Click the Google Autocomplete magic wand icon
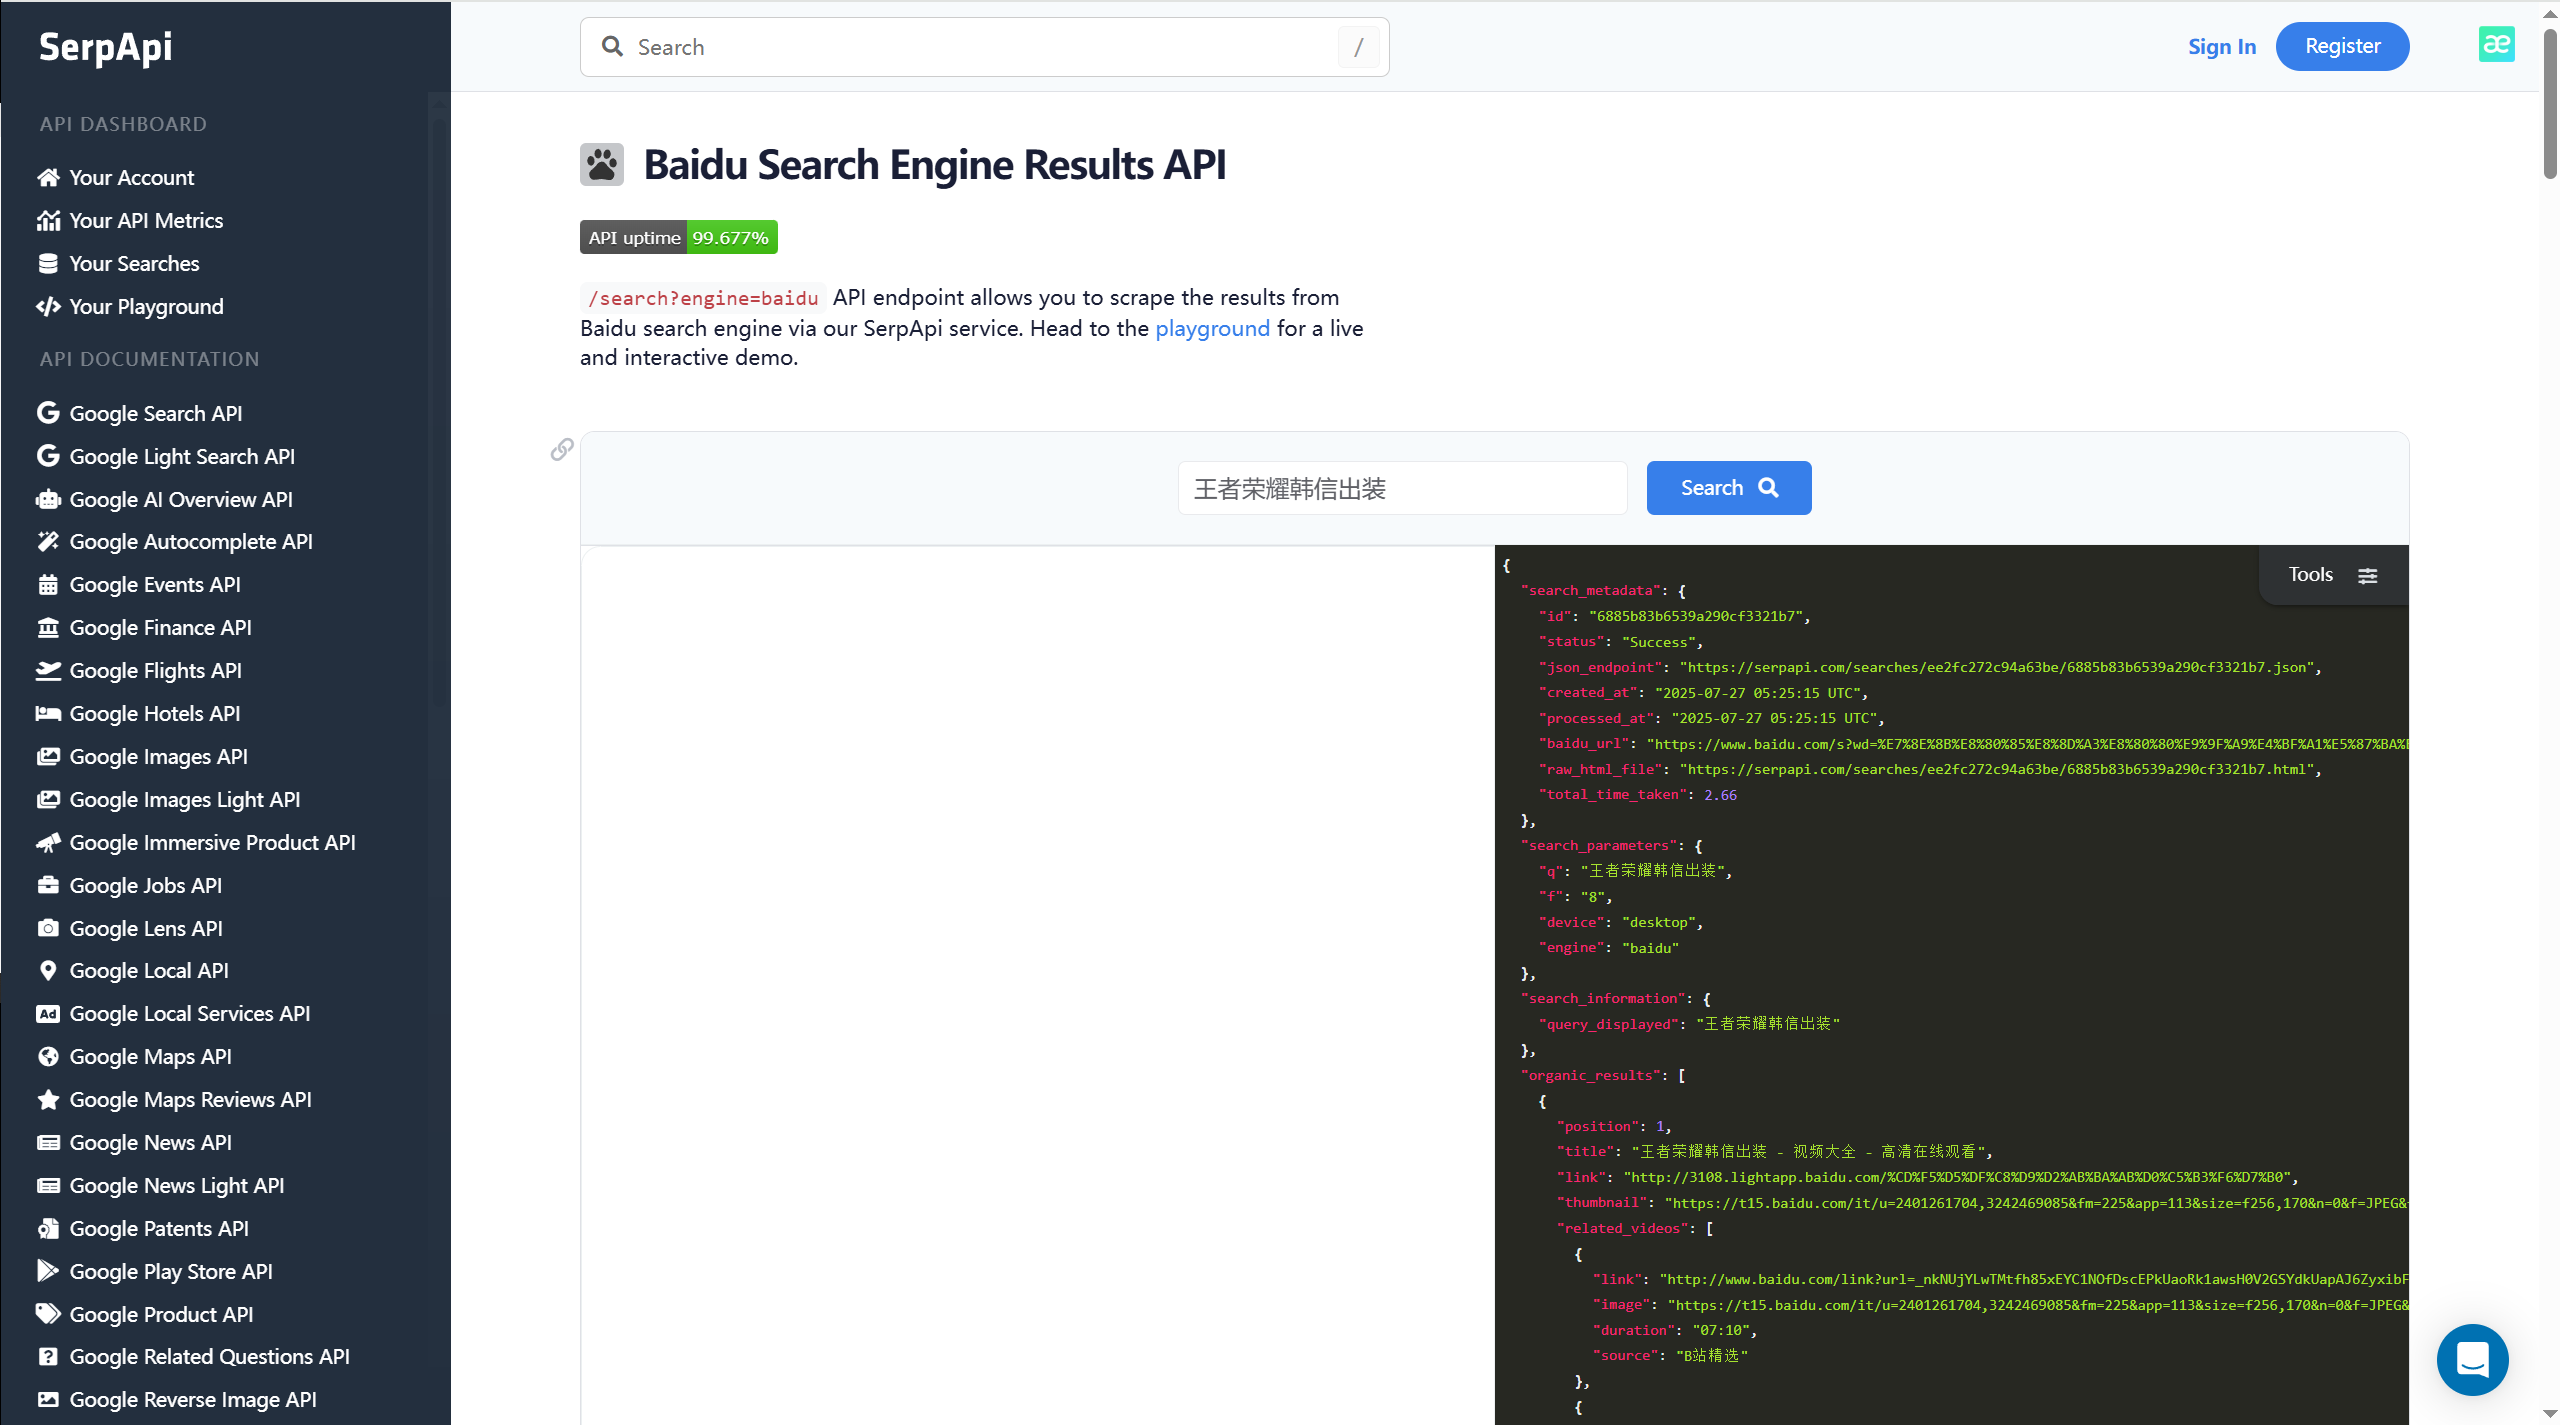The height and width of the screenshot is (1425, 2560). coord(48,542)
